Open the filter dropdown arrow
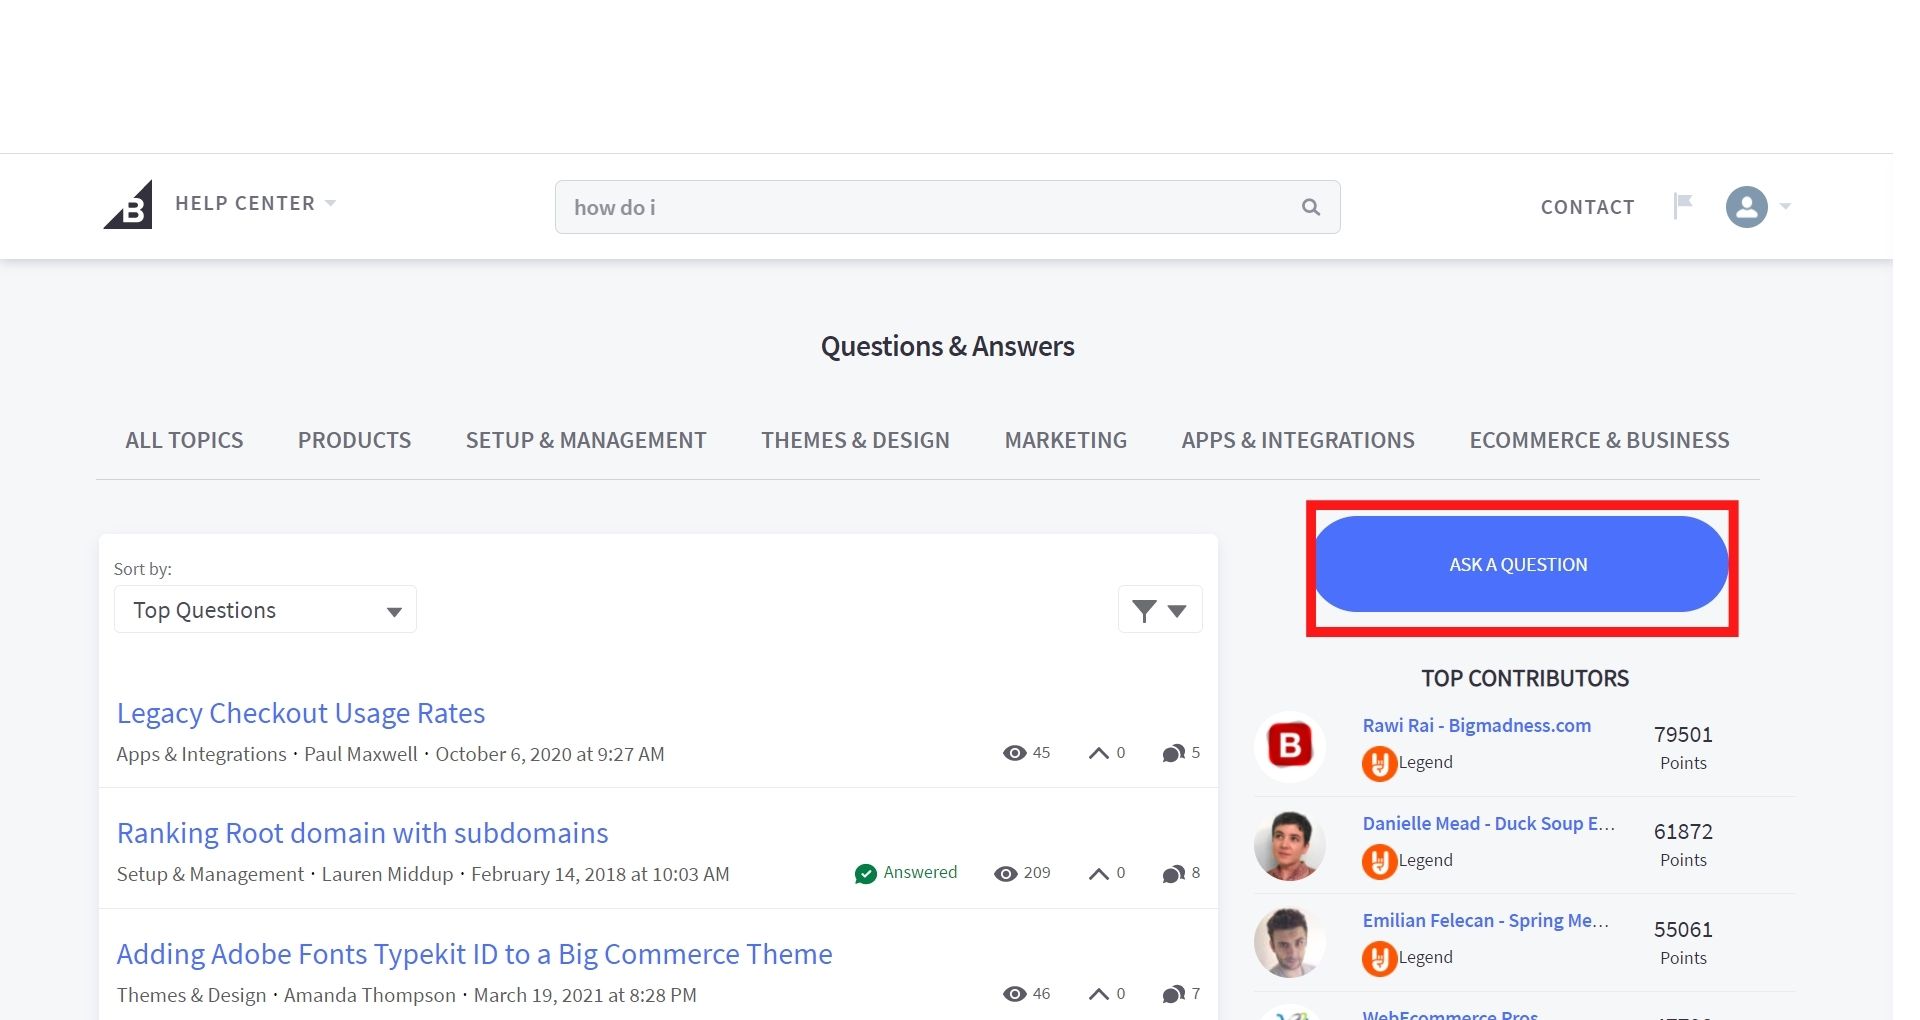This screenshot has height=1020, width=1920. 1176,609
